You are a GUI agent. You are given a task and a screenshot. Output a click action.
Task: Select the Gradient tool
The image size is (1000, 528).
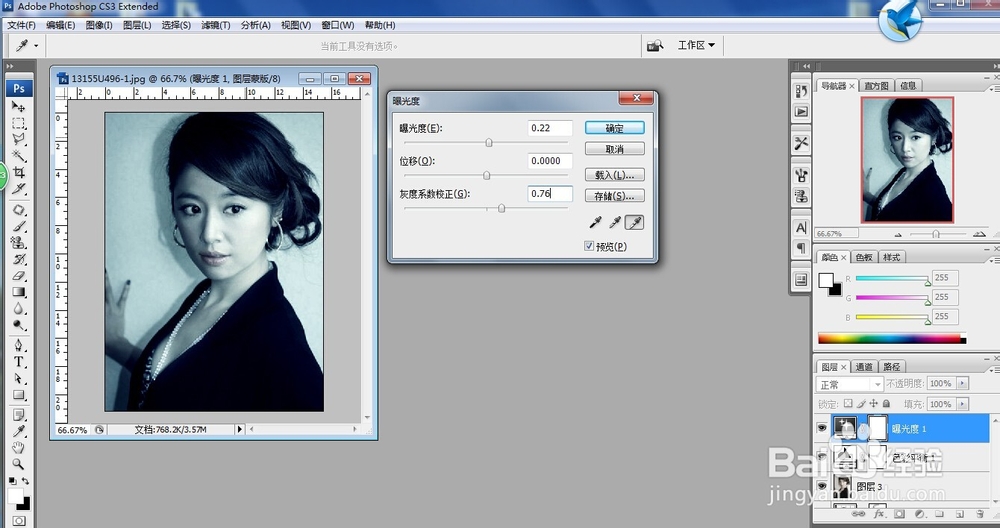point(18,292)
